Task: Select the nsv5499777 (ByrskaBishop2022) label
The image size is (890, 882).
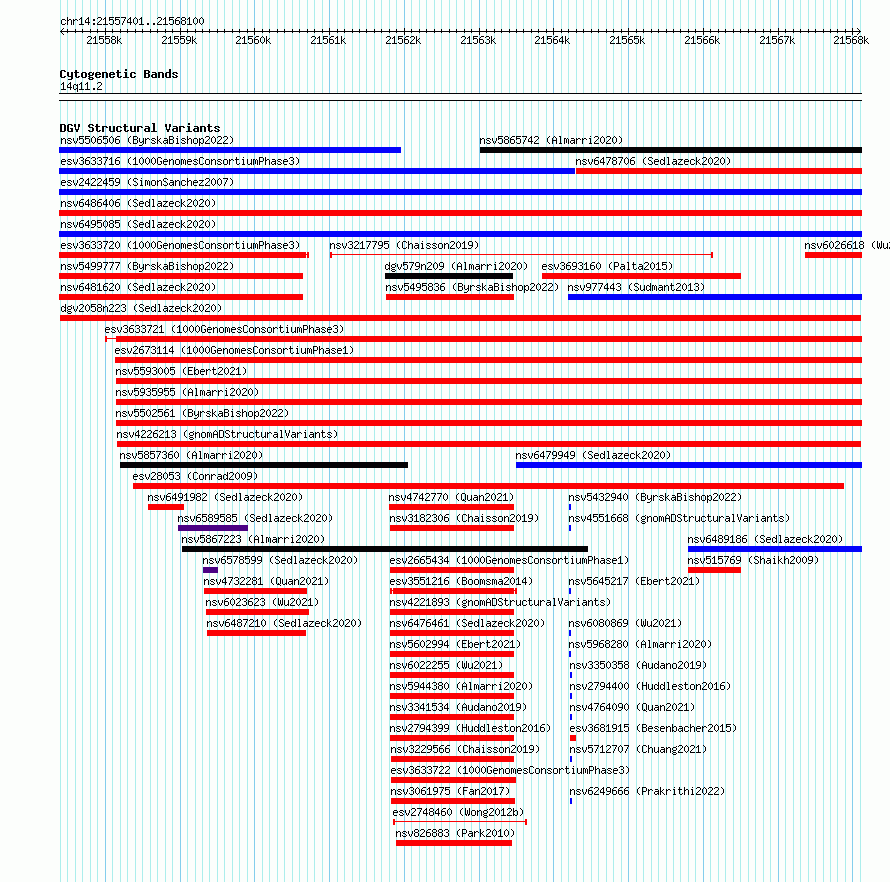Action: click(x=147, y=266)
